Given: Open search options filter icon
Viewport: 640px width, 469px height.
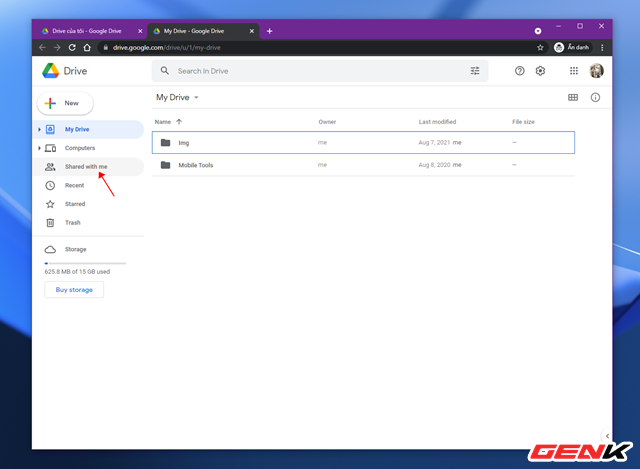Looking at the screenshot, I should (x=475, y=71).
